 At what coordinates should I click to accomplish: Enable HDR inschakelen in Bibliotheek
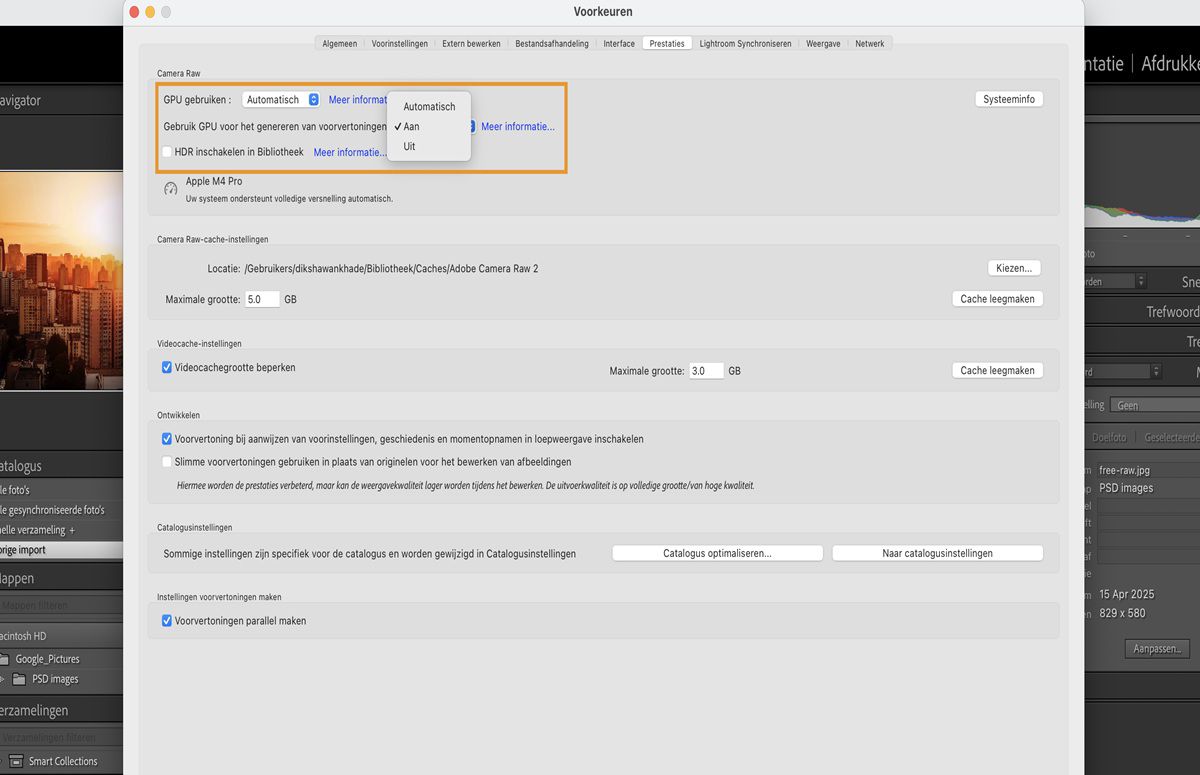coord(166,151)
